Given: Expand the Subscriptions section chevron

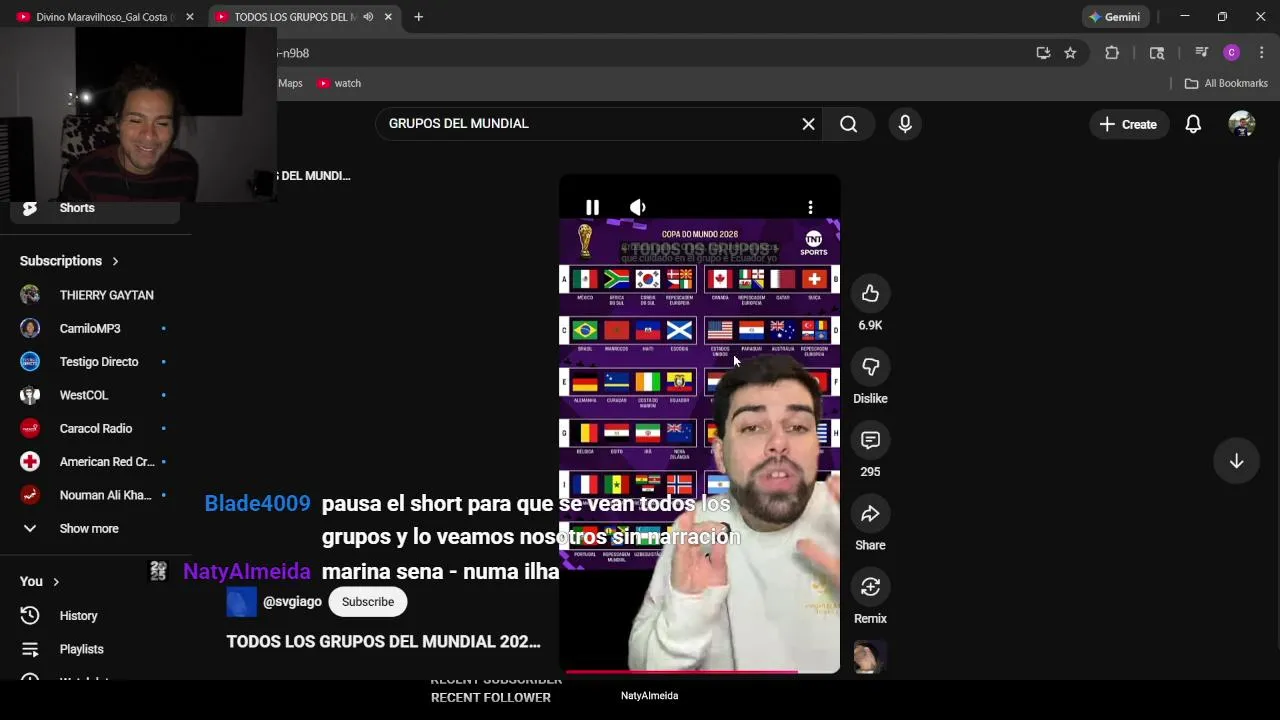Looking at the screenshot, I should point(115,261).
